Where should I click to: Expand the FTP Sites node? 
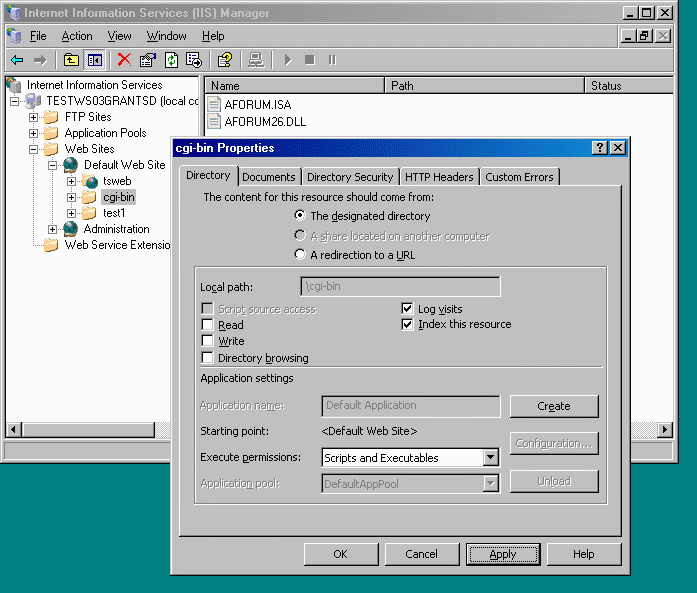click(x=33, y=117)
